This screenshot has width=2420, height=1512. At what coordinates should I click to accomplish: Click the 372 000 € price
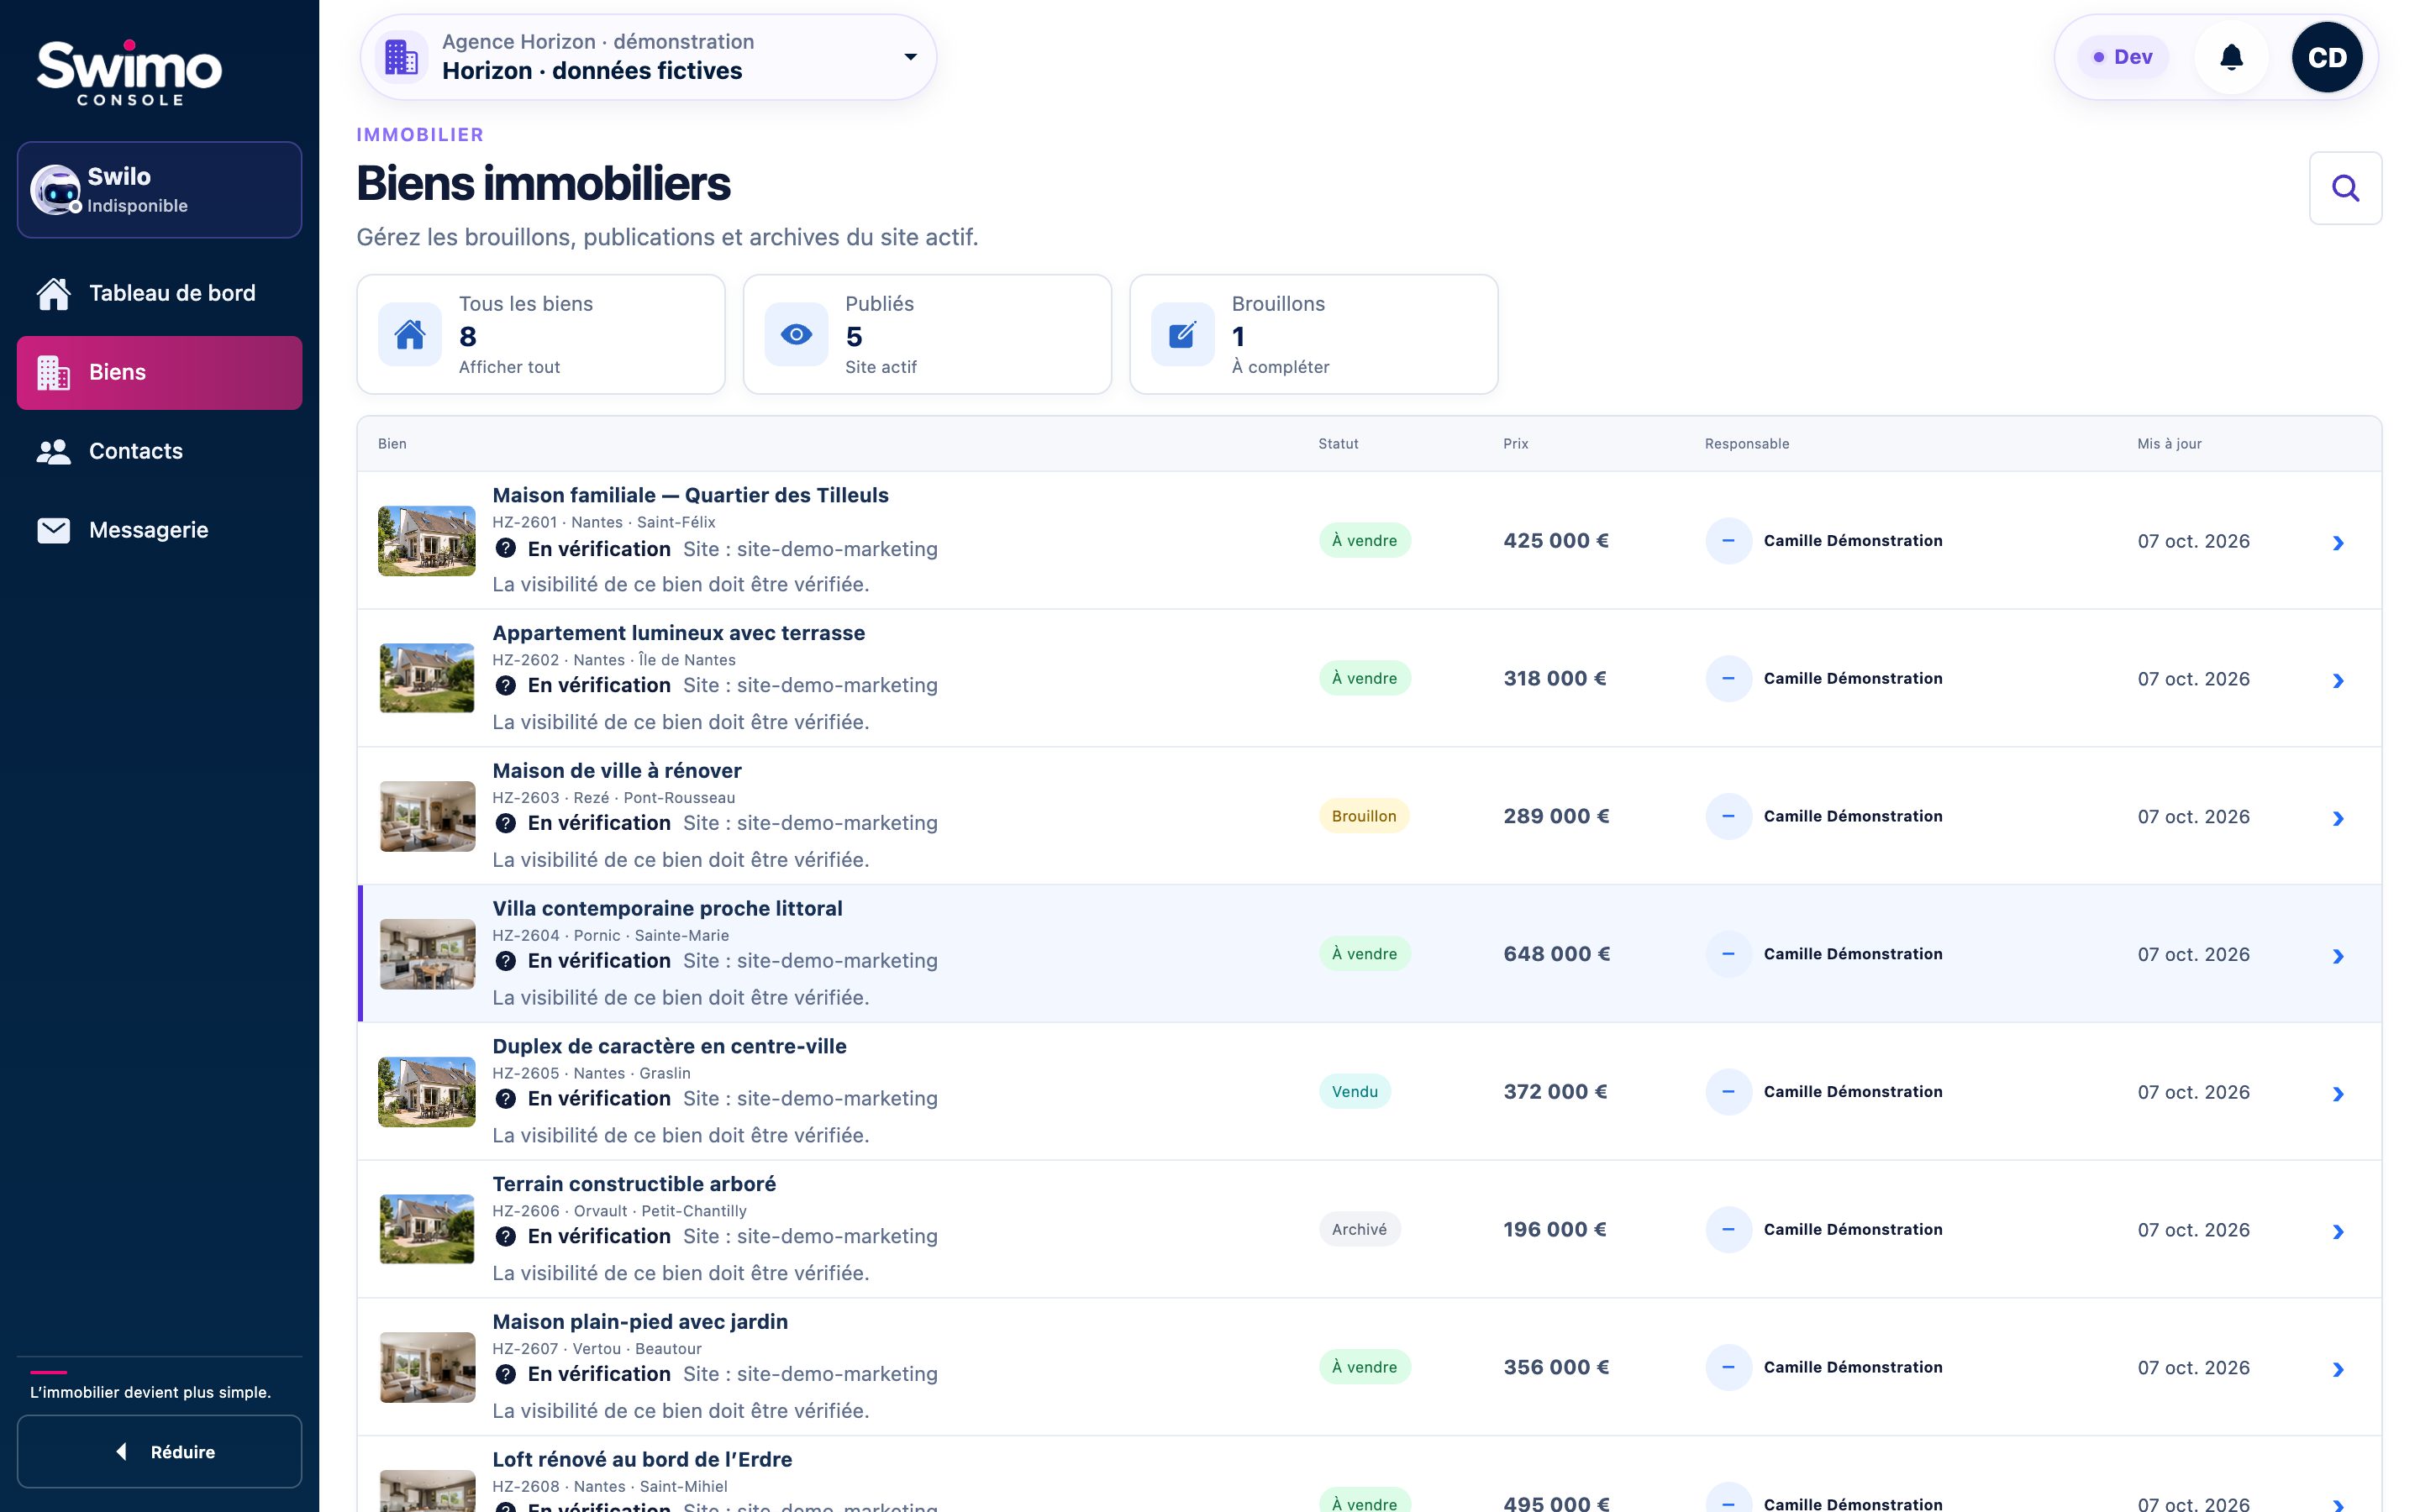click(1555, 1092)
